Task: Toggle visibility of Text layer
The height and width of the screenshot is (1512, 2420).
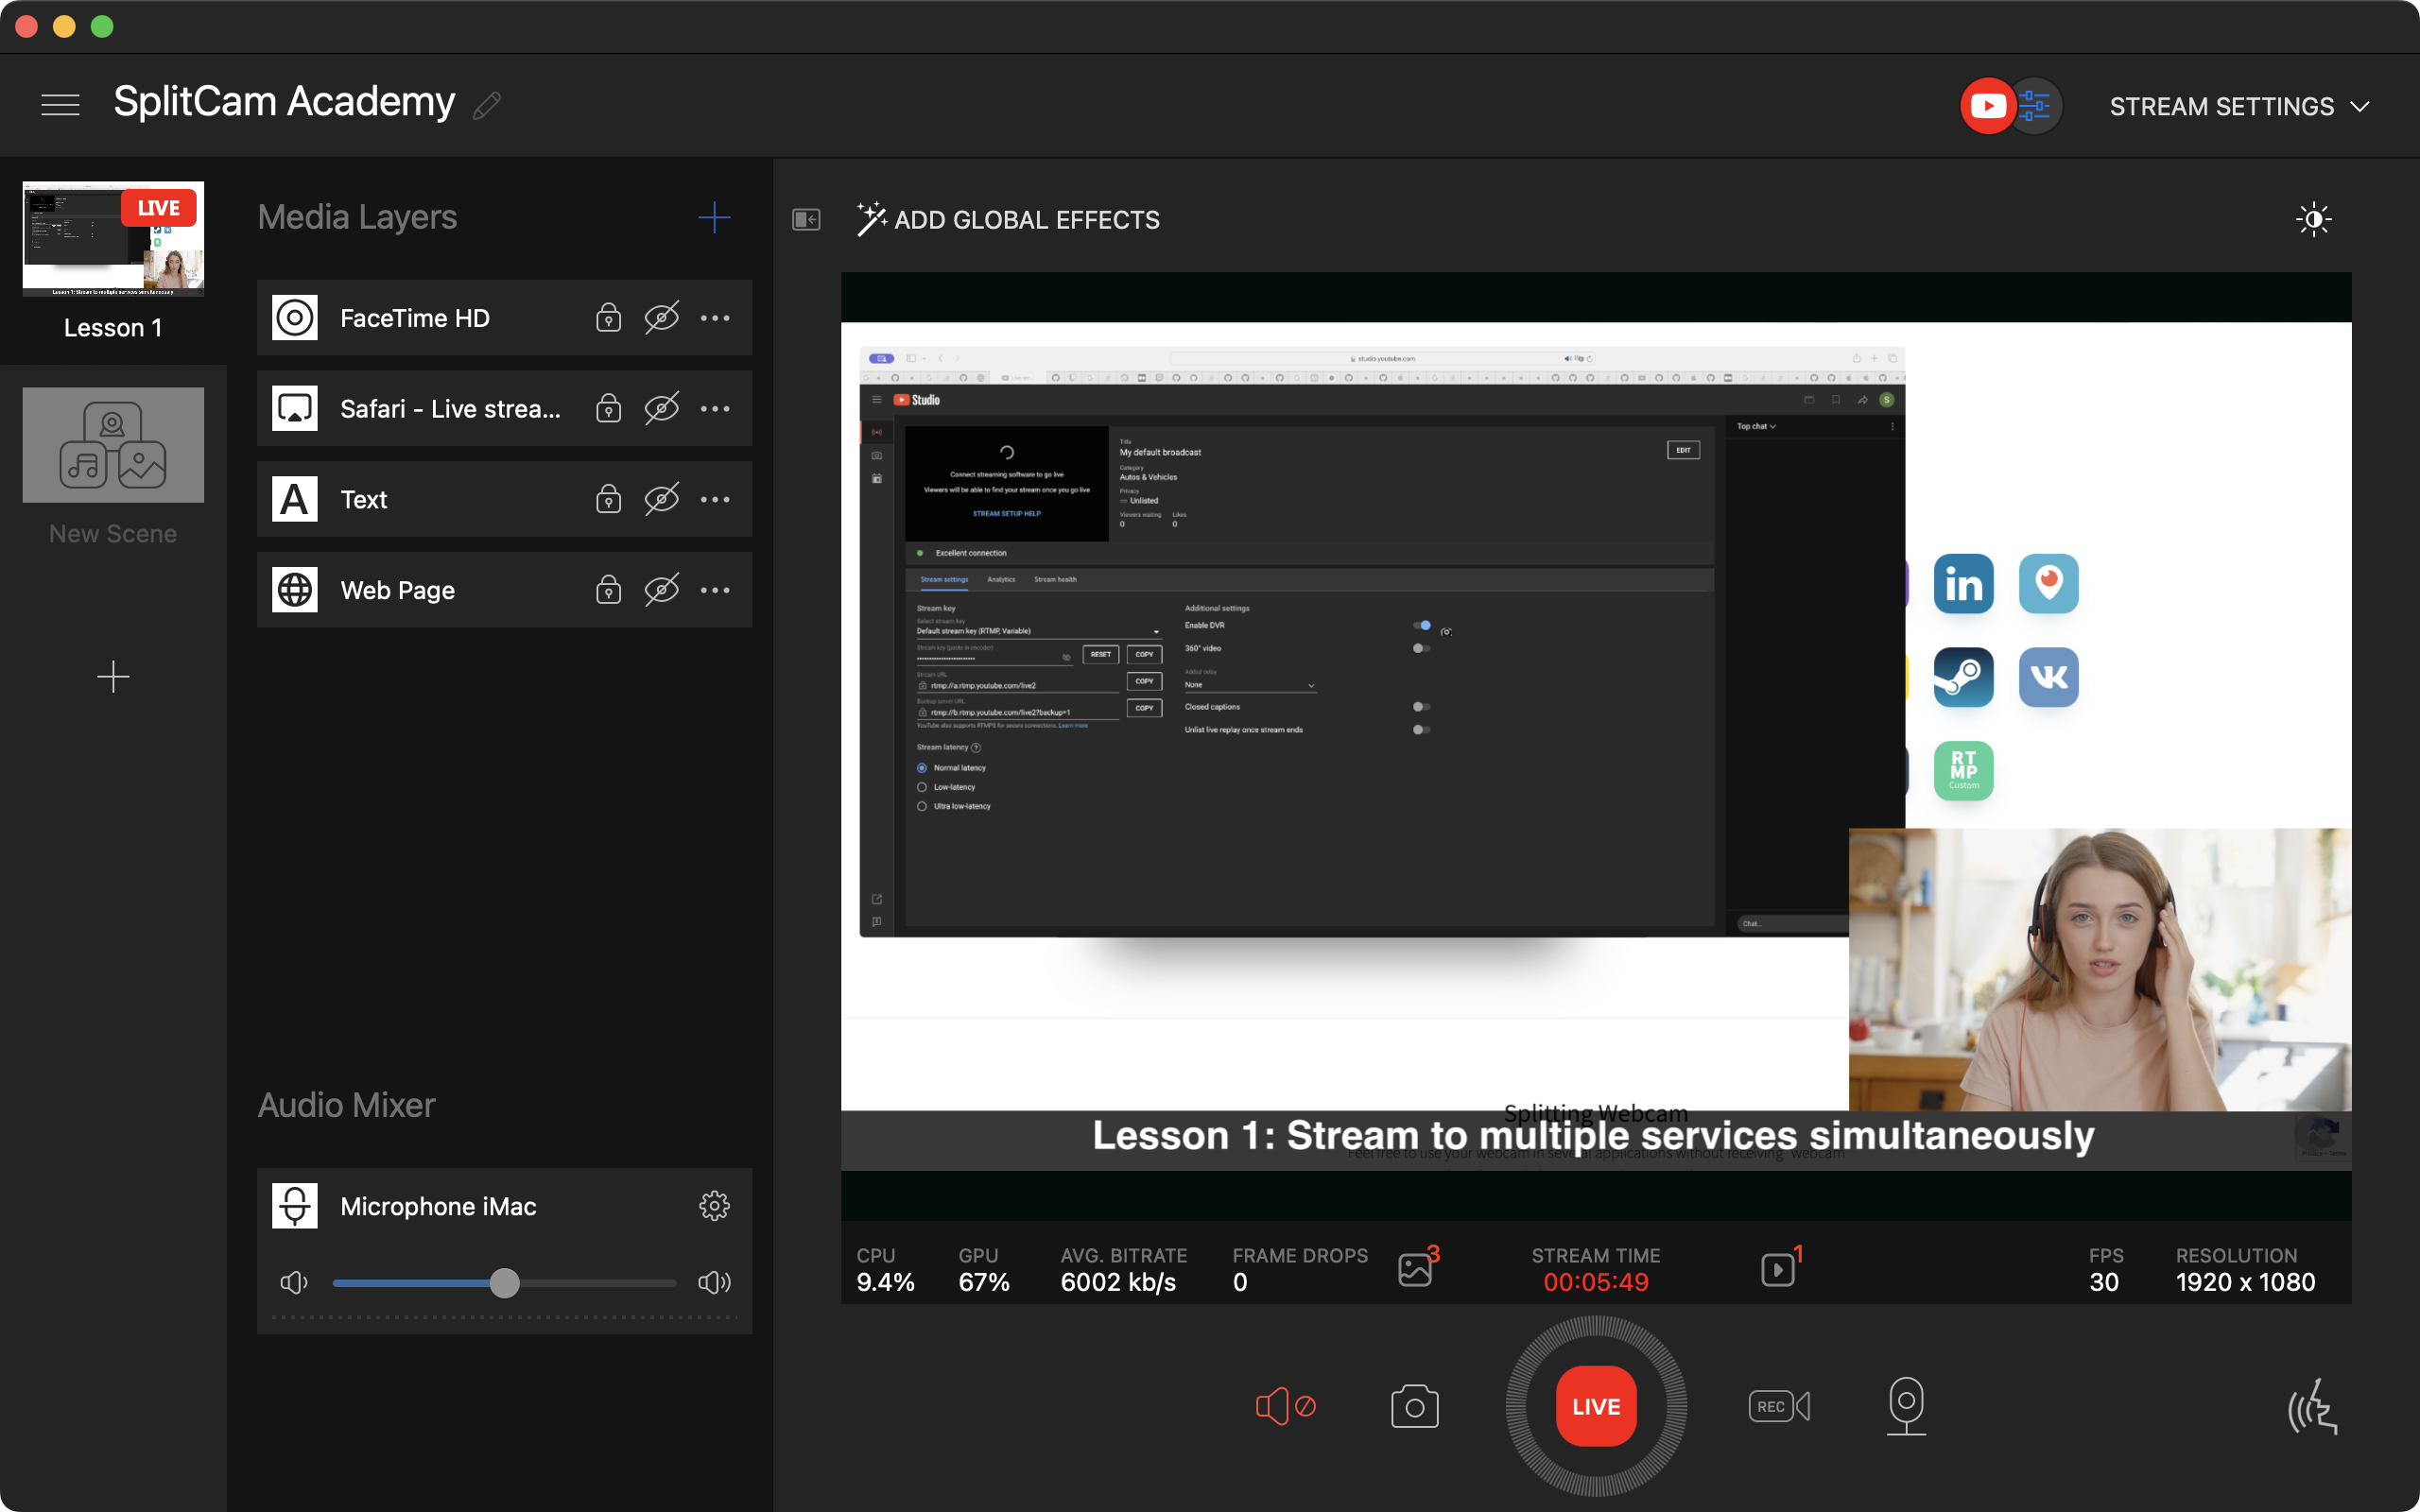Action: coord(661,499)
